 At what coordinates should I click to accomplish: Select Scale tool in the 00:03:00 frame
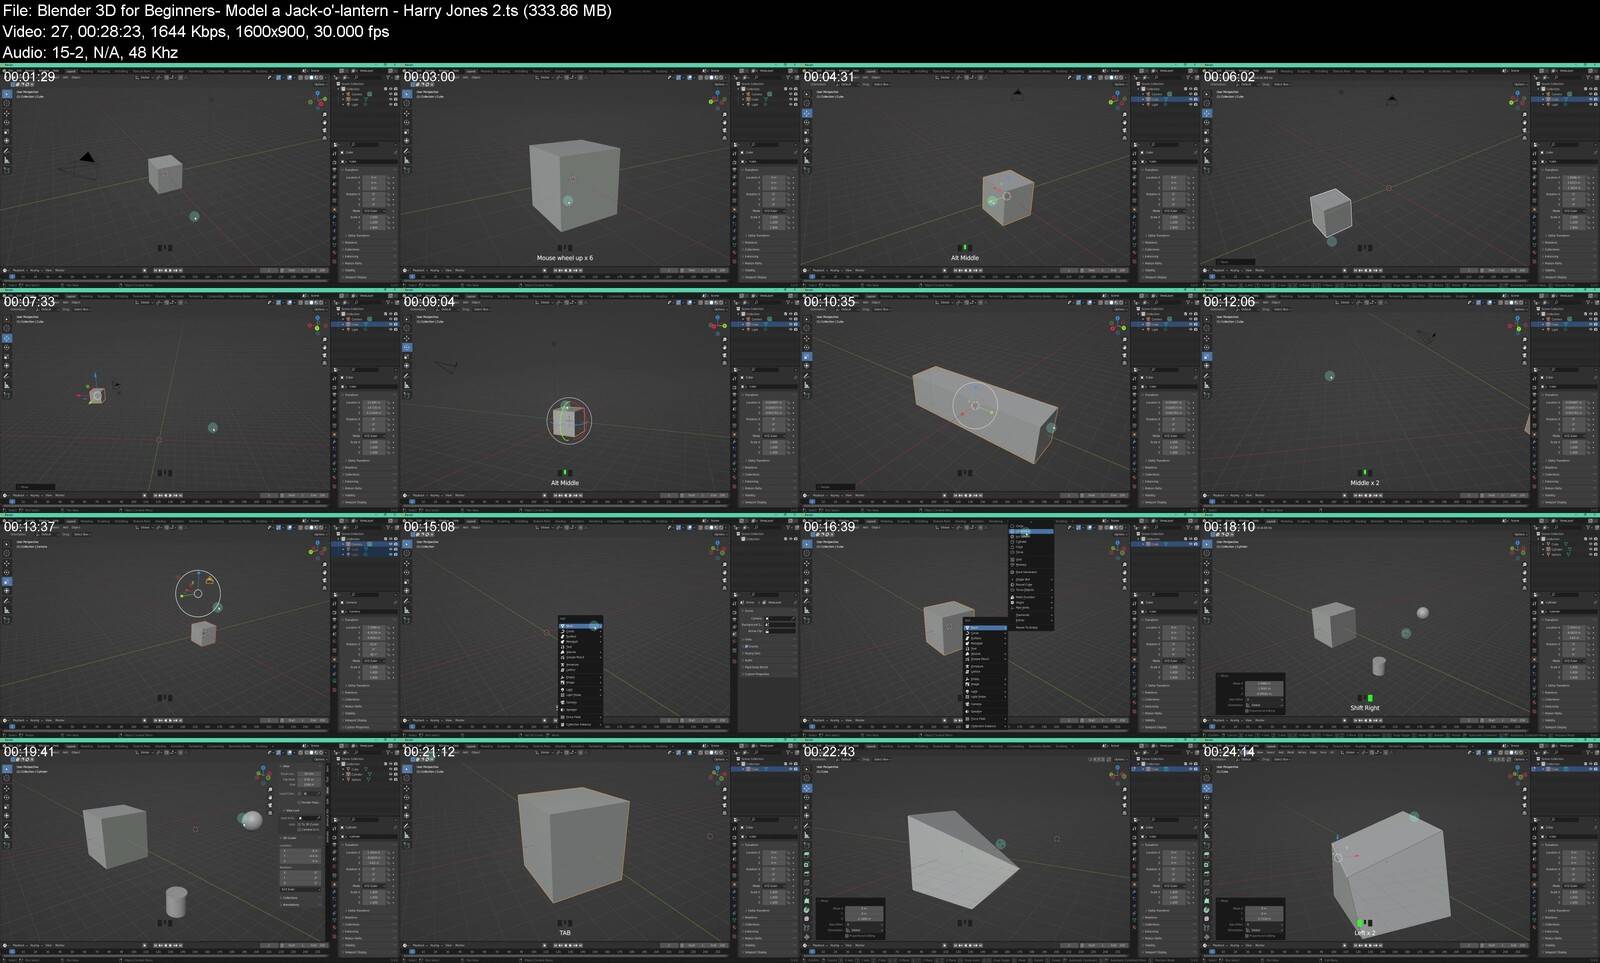pos(406,131)
